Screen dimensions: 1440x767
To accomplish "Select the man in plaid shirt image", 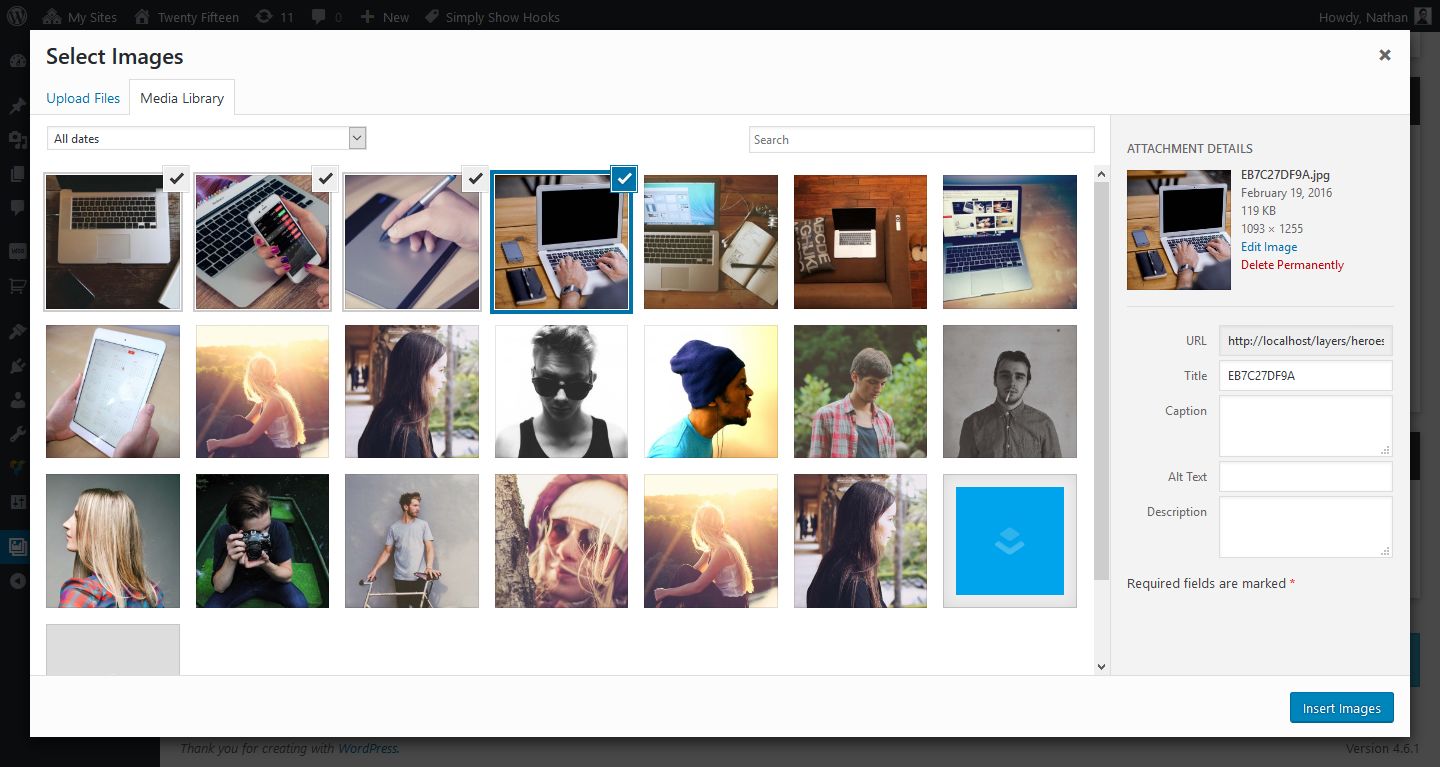I will point(860,391).
